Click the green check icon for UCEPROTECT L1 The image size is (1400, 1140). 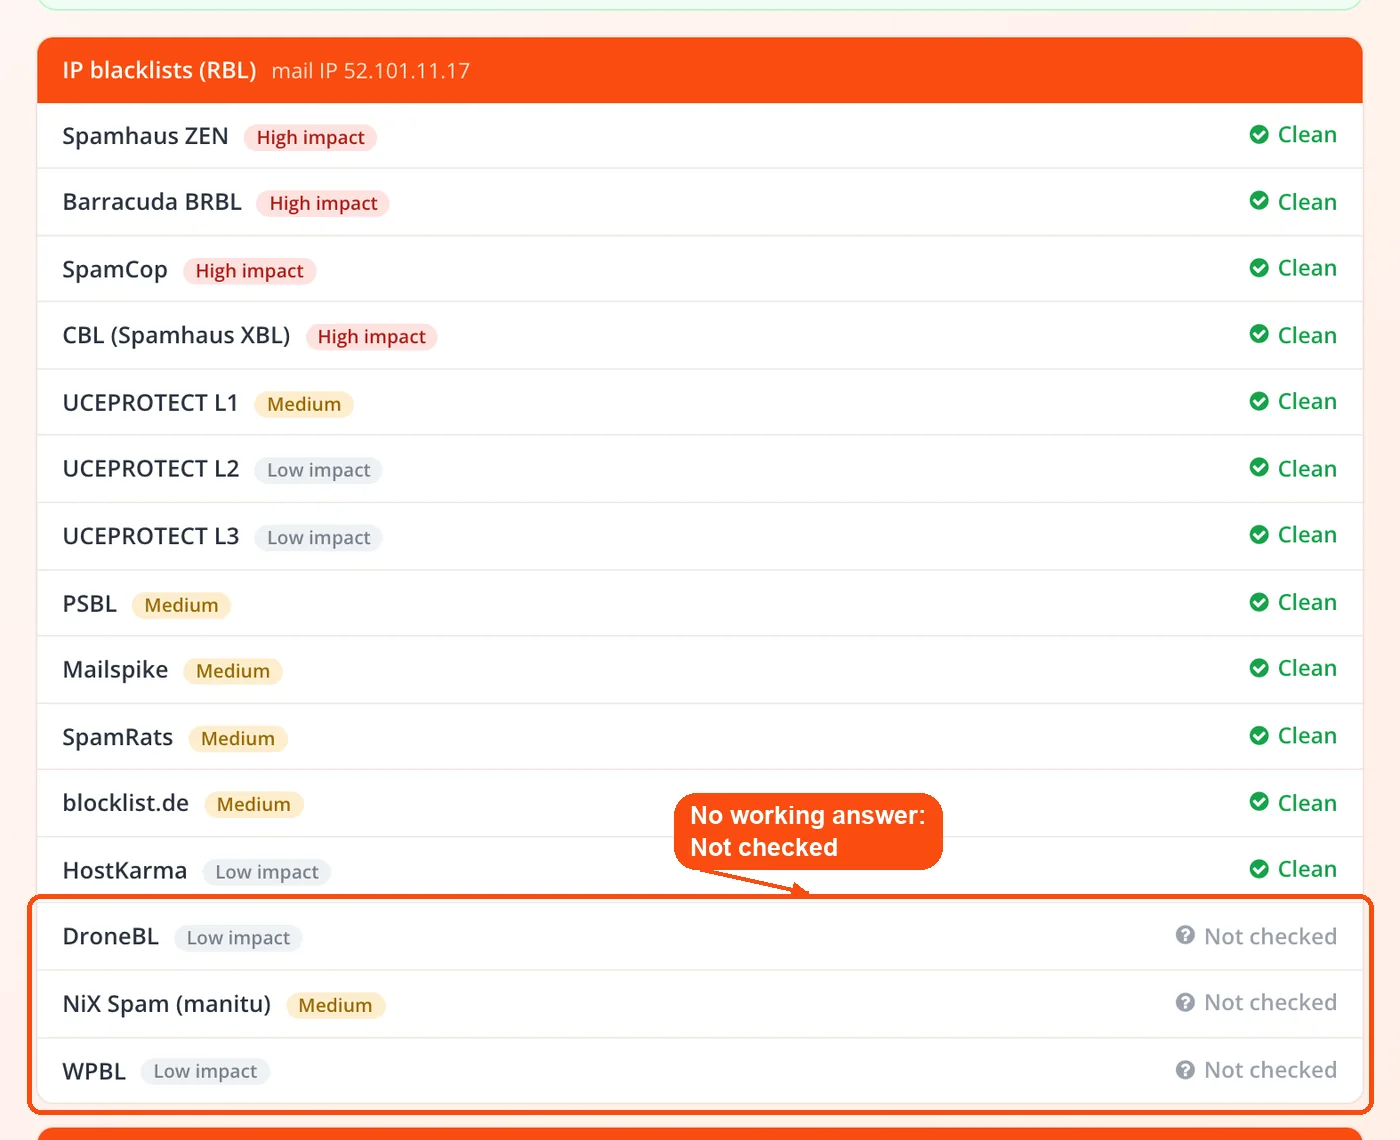point(1259,401)
